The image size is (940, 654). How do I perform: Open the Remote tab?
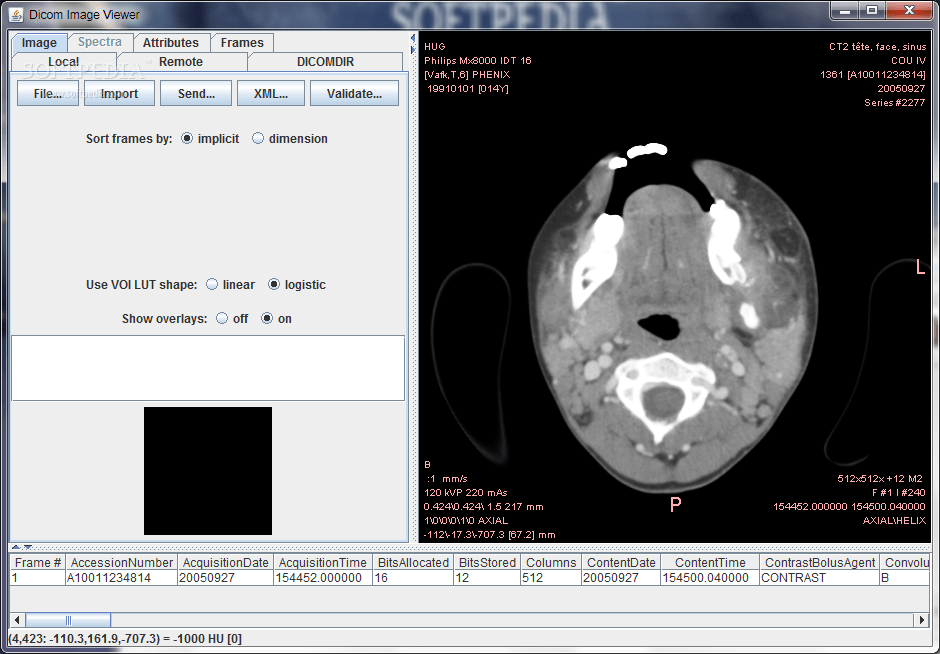pos(180,61)
